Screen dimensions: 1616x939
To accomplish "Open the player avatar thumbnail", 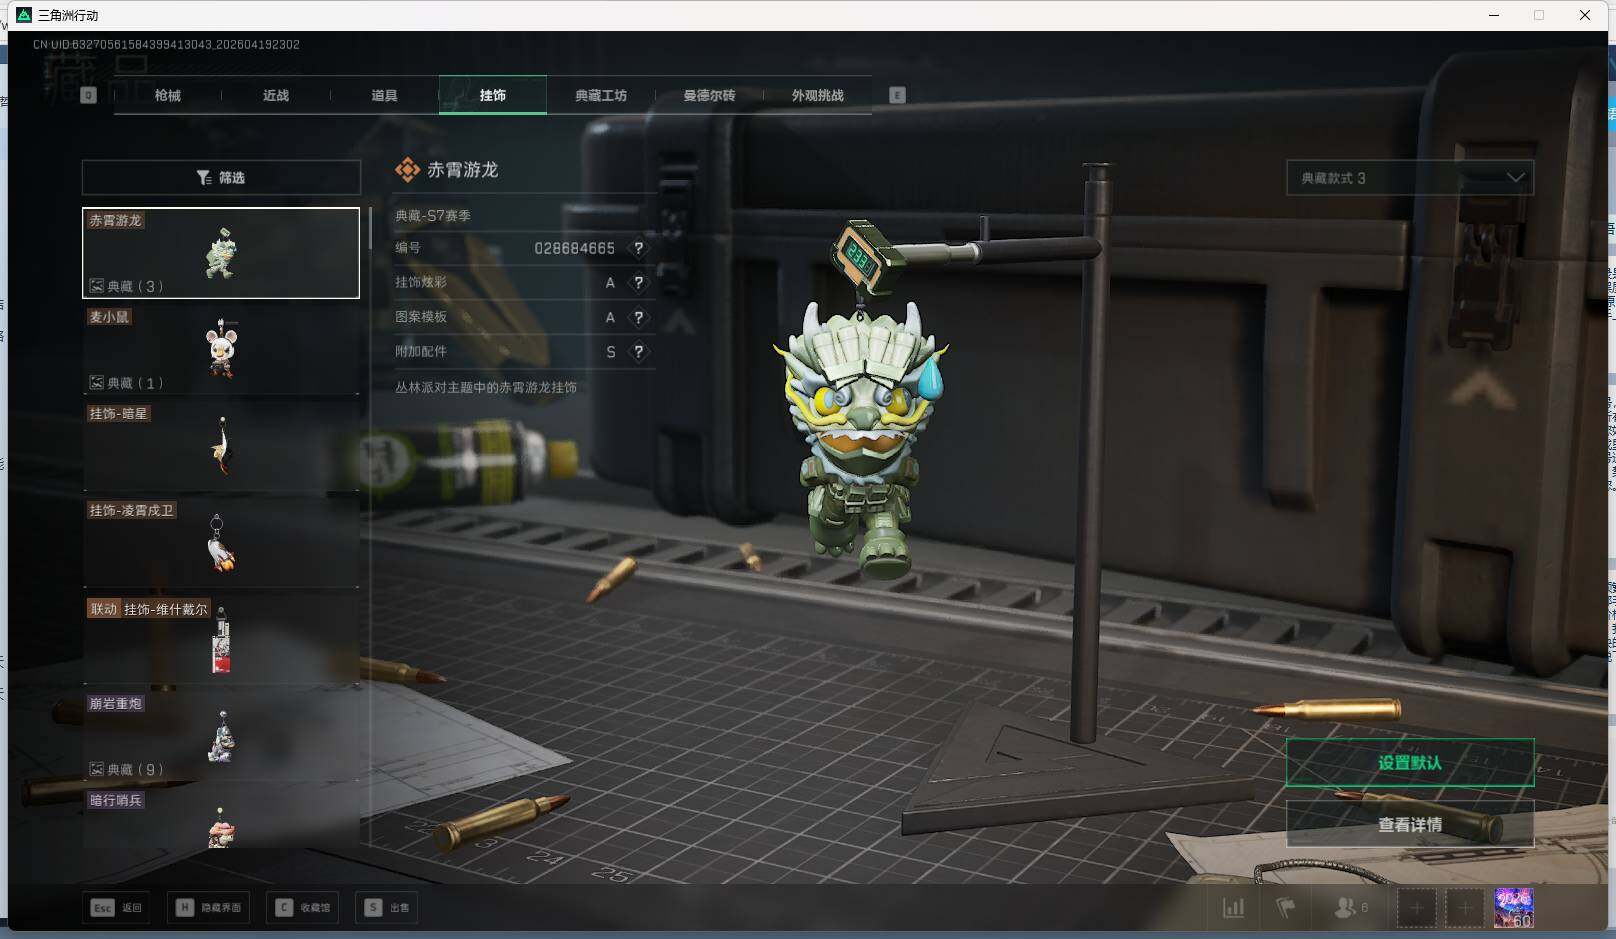I will click(1513, 908).
